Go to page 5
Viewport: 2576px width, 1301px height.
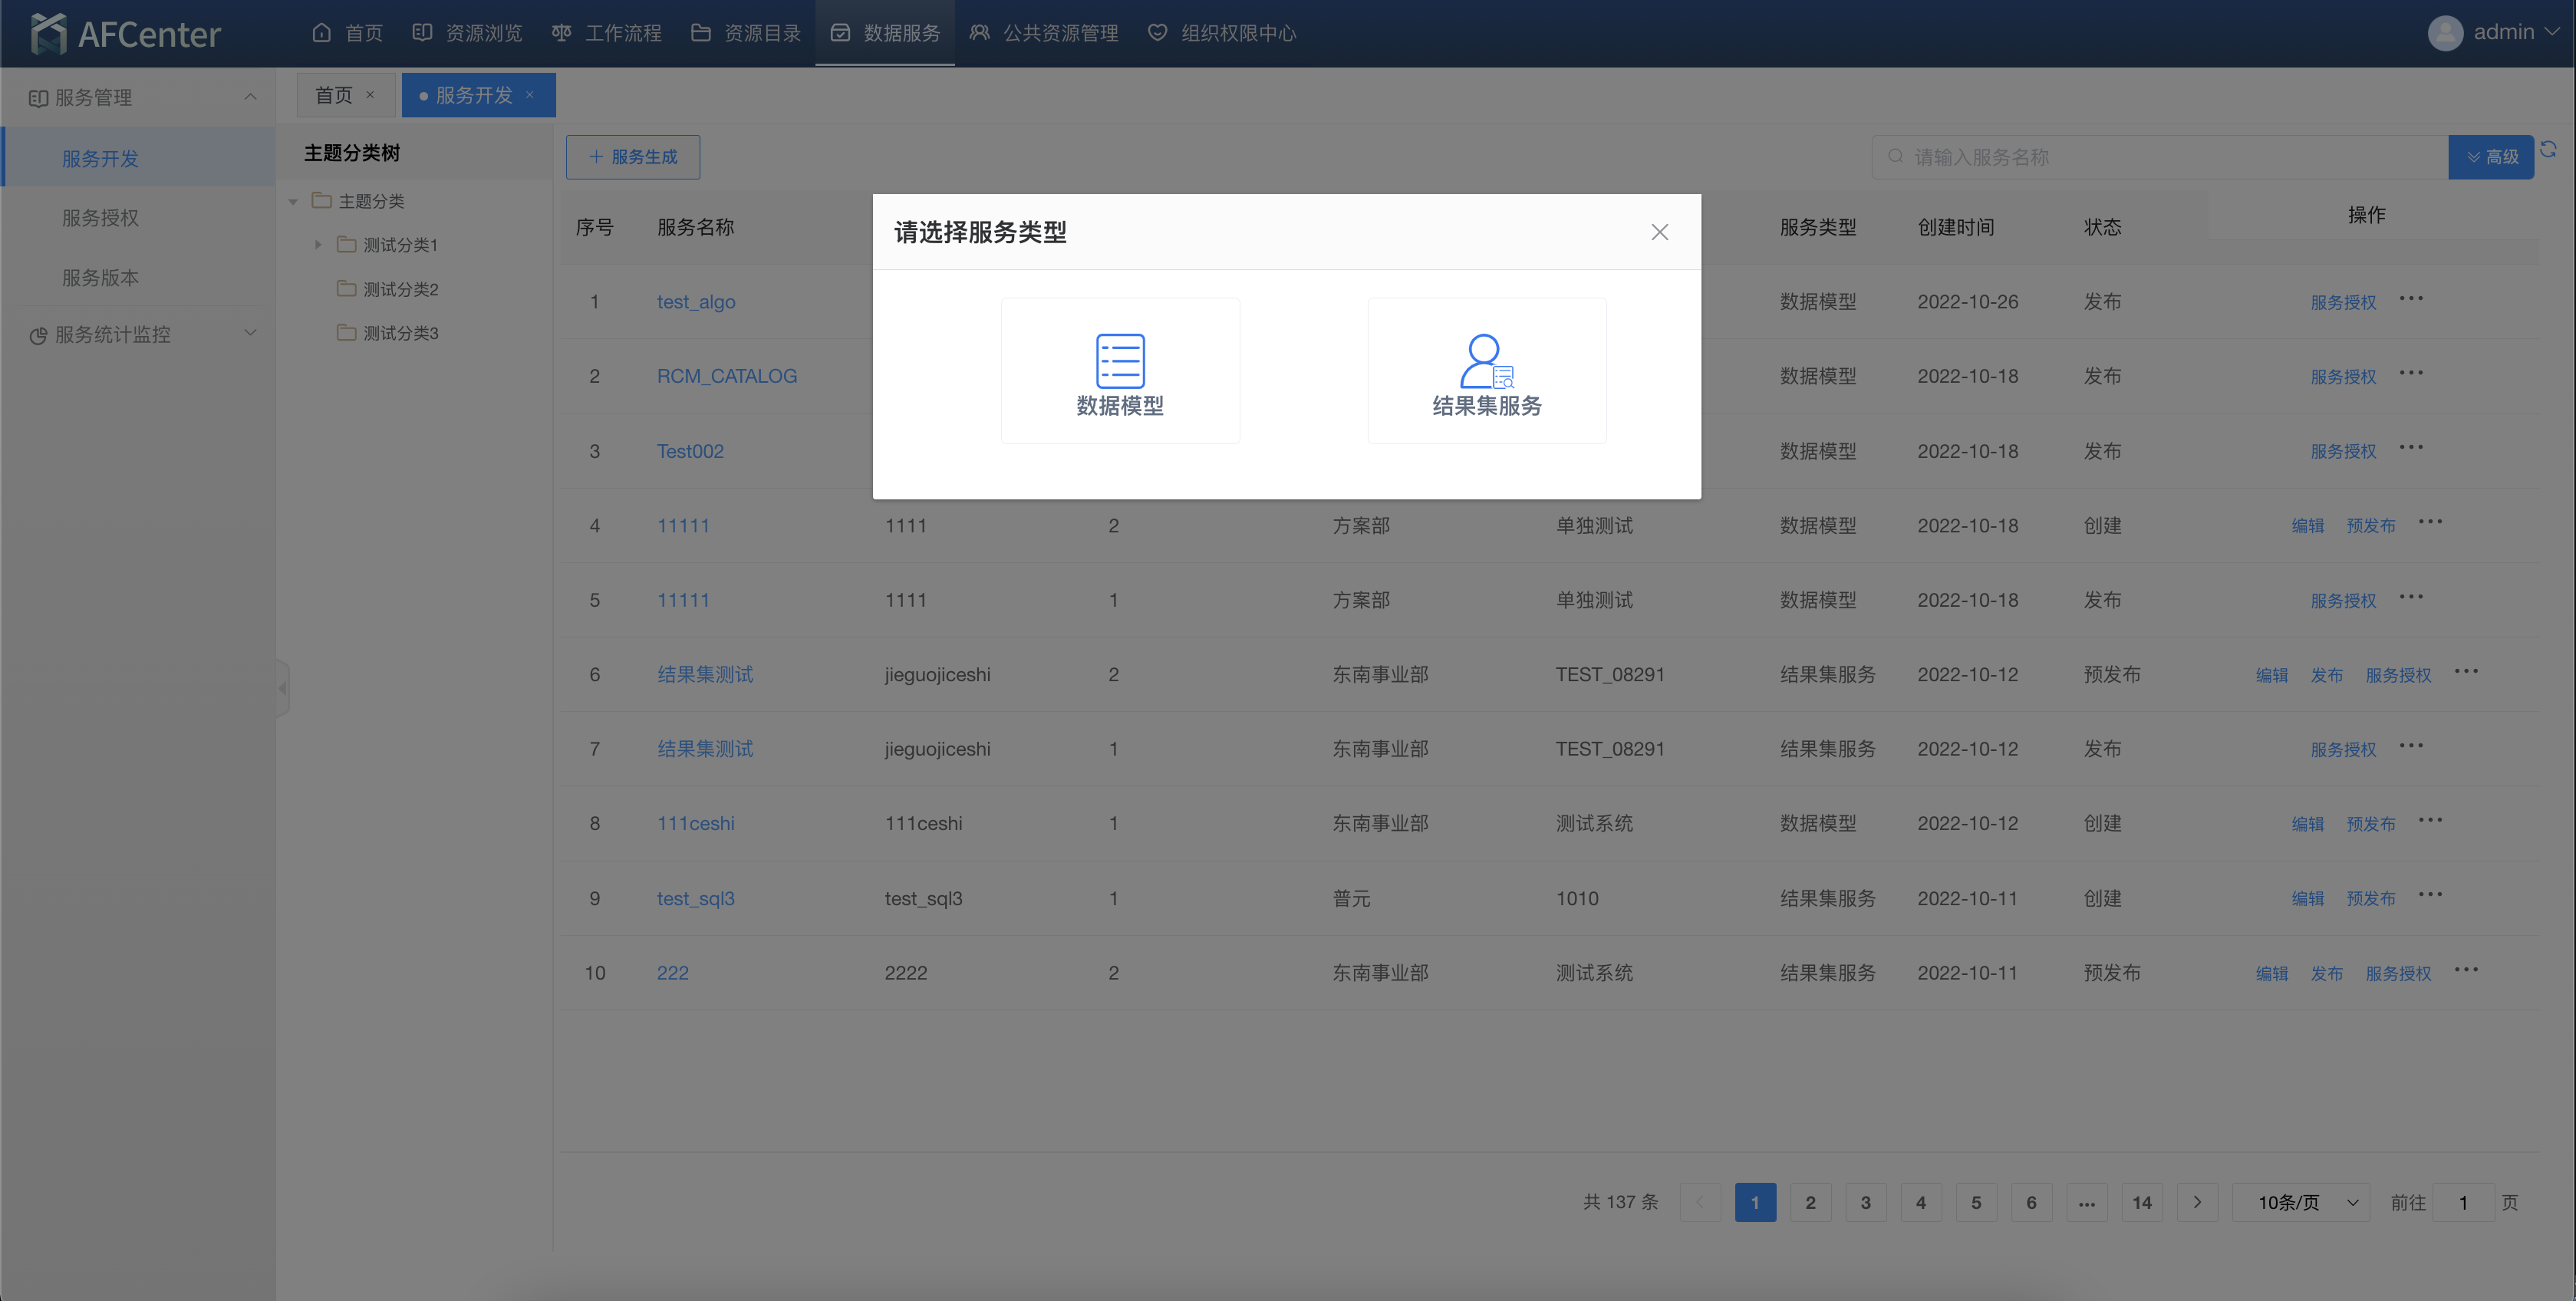pos(1976,1203)
